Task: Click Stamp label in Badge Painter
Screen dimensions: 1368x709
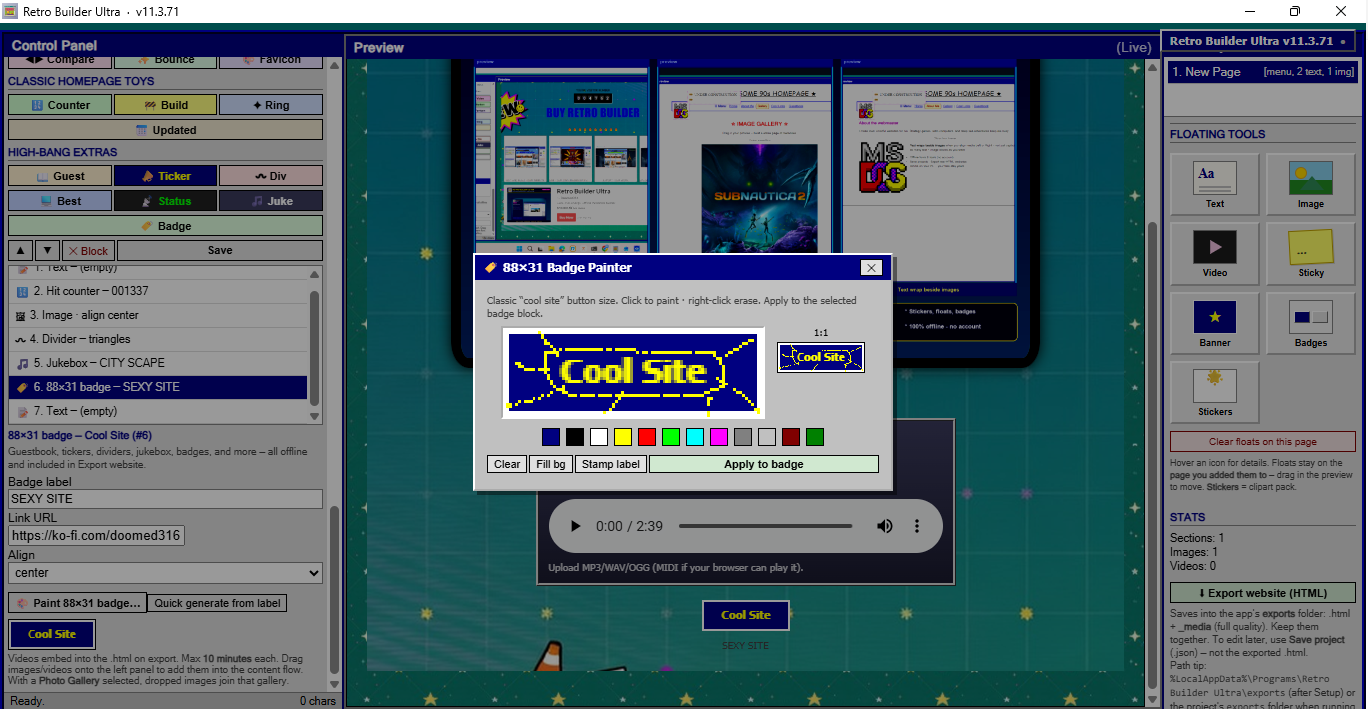Action: tap(611, 464)
